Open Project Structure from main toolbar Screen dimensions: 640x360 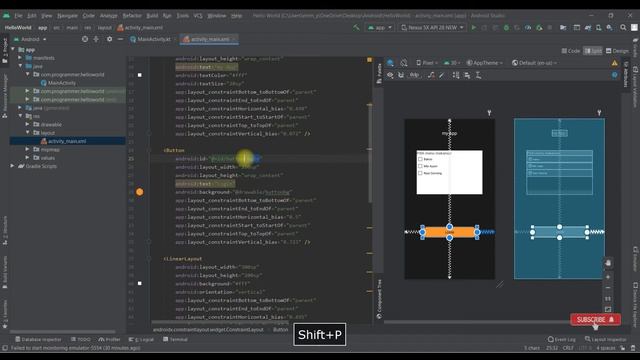563,27
